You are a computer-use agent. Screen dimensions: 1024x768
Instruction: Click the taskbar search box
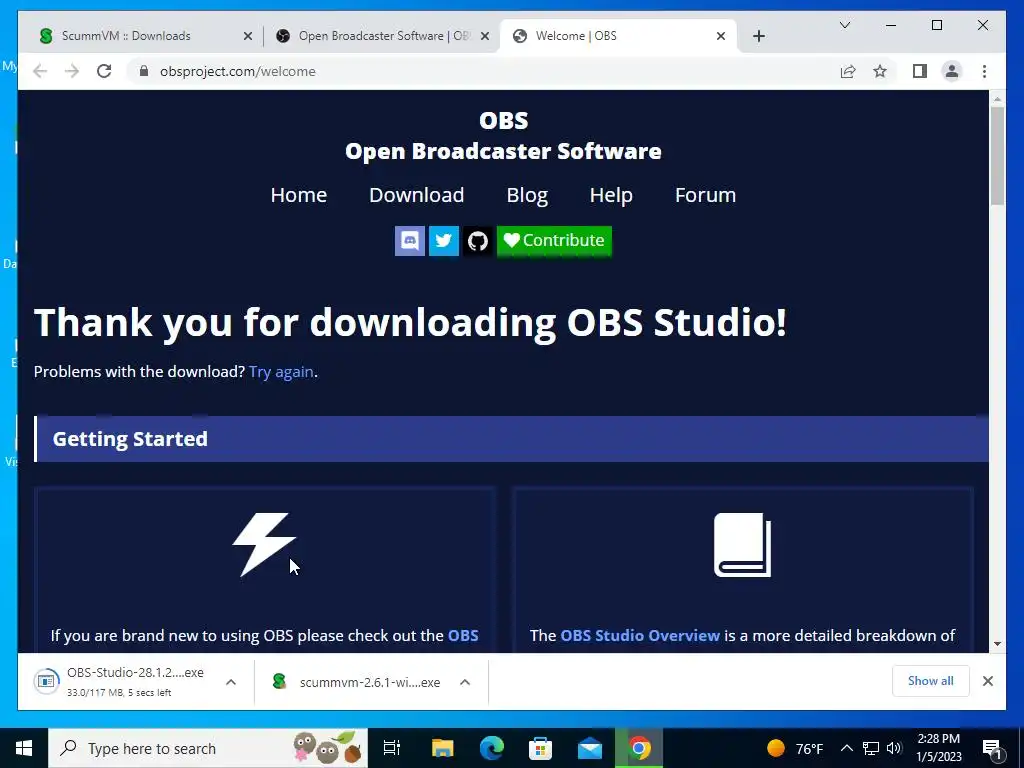pos(208,748)
